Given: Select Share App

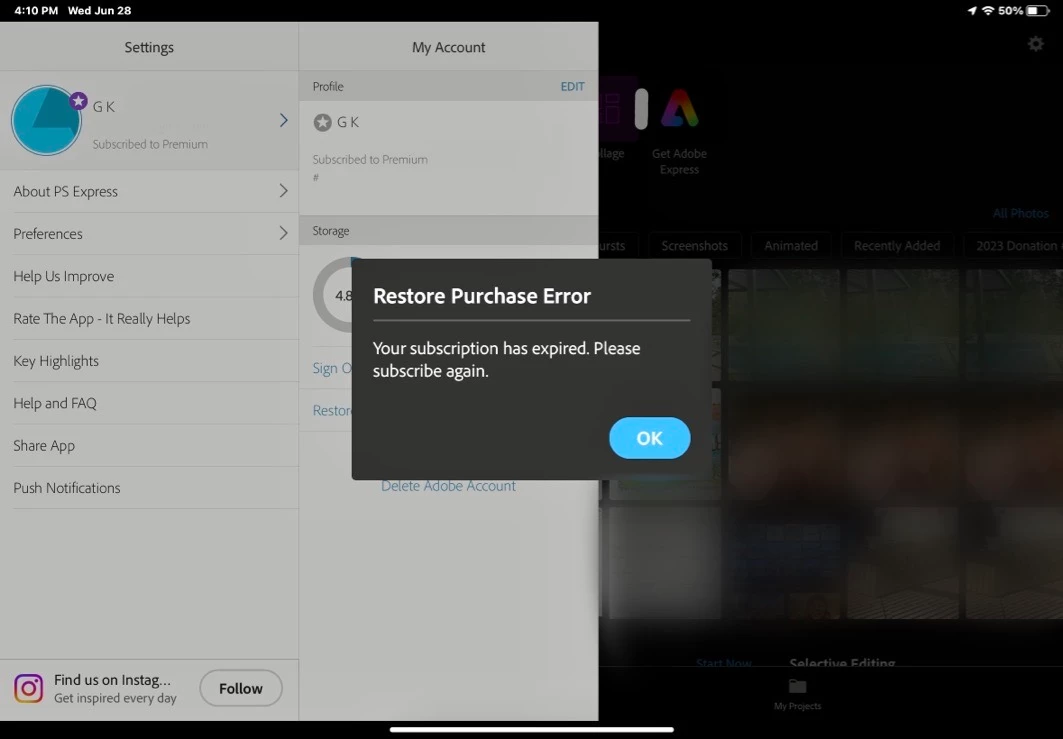Looking at the screenshot, I should click(x=149, y=445).
